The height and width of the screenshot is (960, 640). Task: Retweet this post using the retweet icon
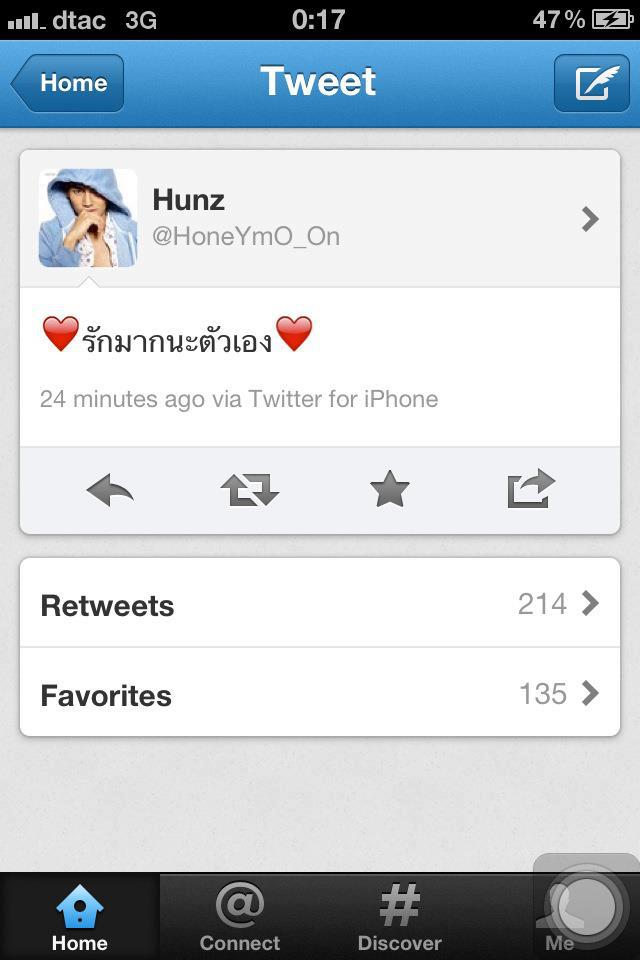(250, 490)
